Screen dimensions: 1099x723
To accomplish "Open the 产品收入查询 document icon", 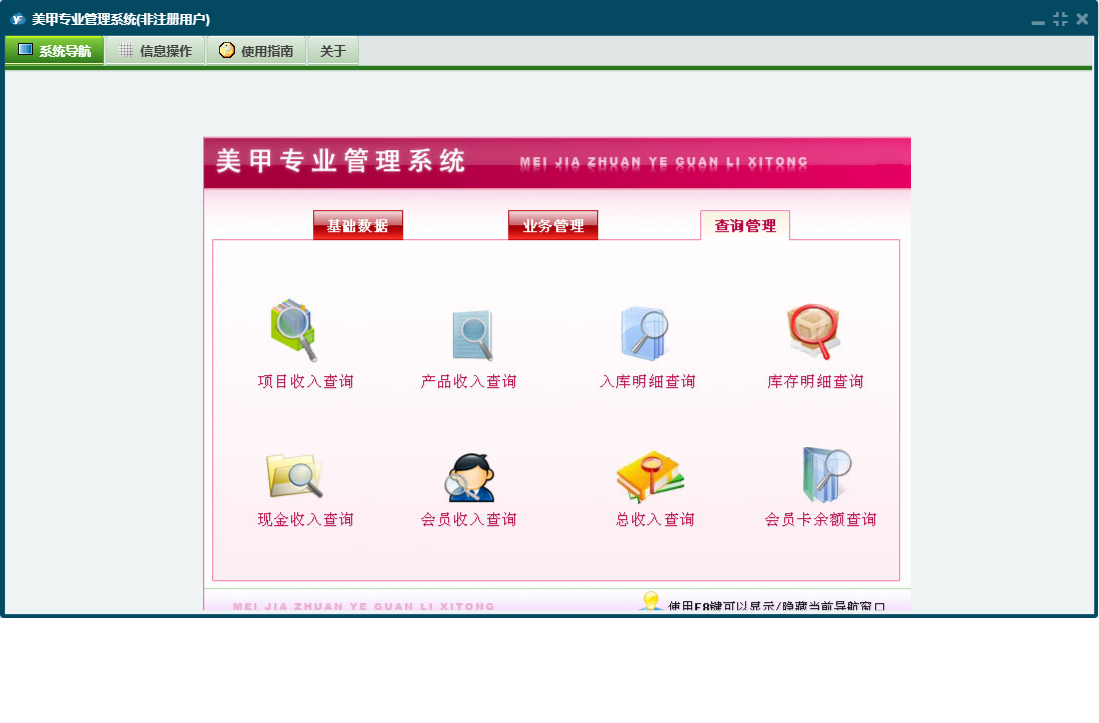I will 473,335.
